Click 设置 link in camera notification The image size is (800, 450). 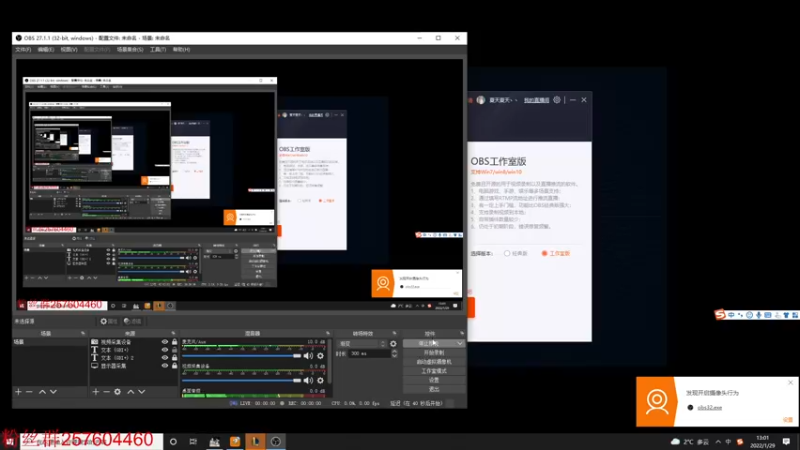[788, 420]
